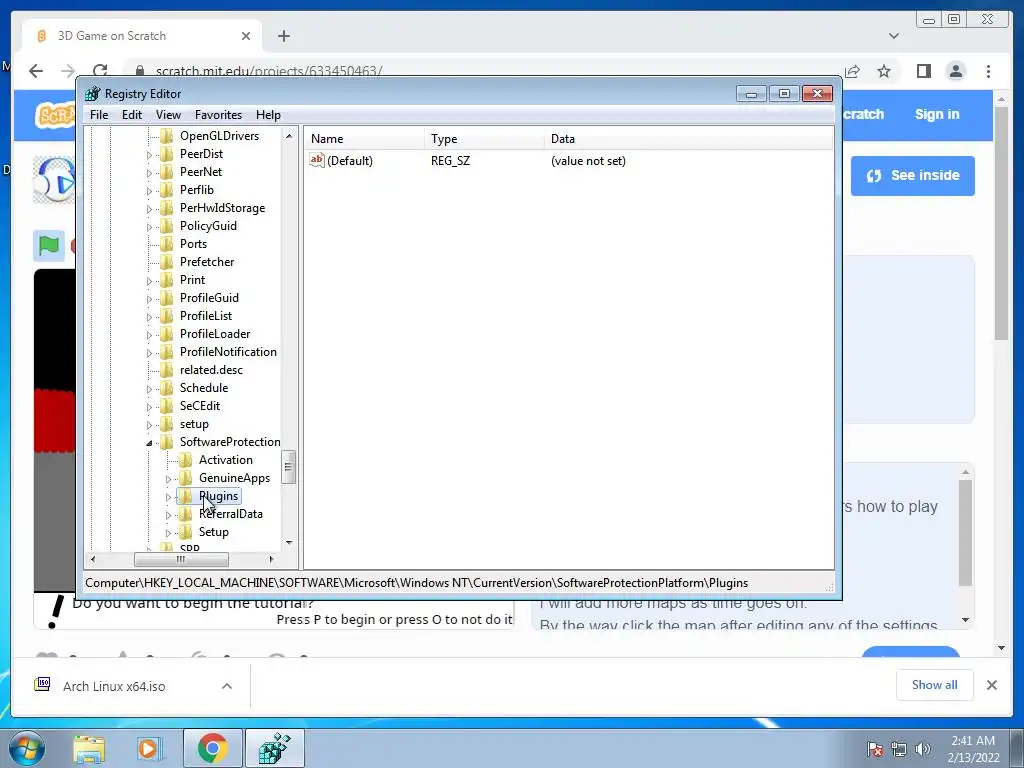
Task: Click the ProfileGuid folder icon
Action: click(x=167, y=298)
